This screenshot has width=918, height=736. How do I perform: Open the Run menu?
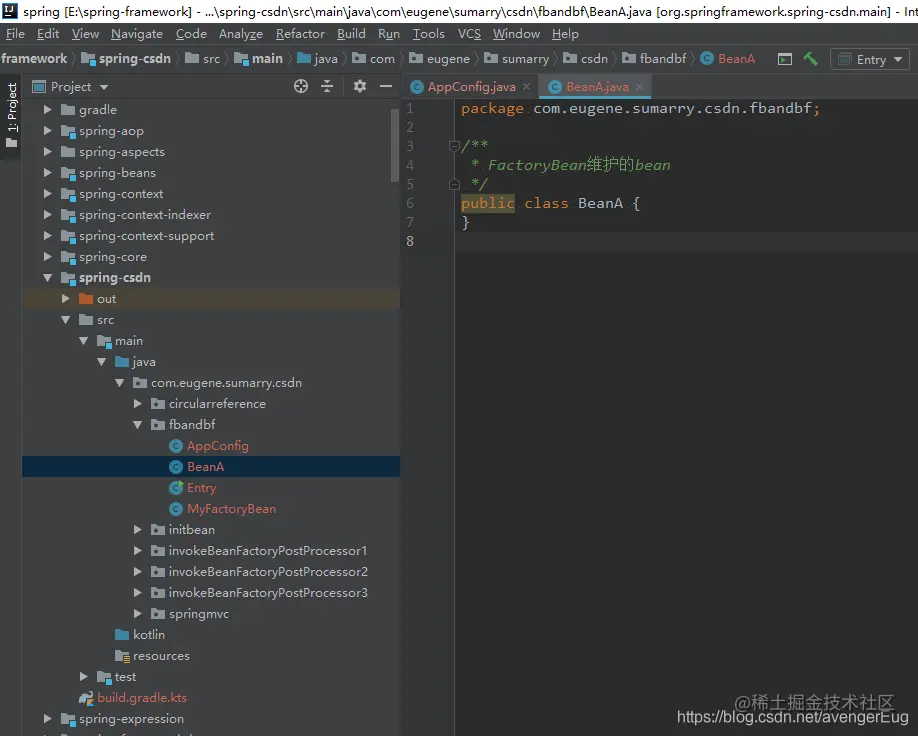[389, 34]
